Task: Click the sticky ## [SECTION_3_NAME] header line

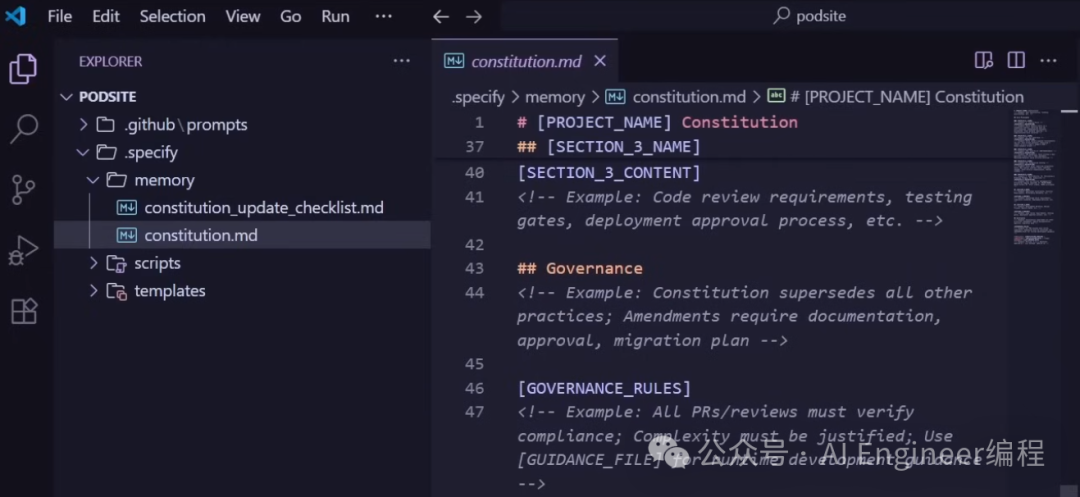Action: [x=609, y=147]
